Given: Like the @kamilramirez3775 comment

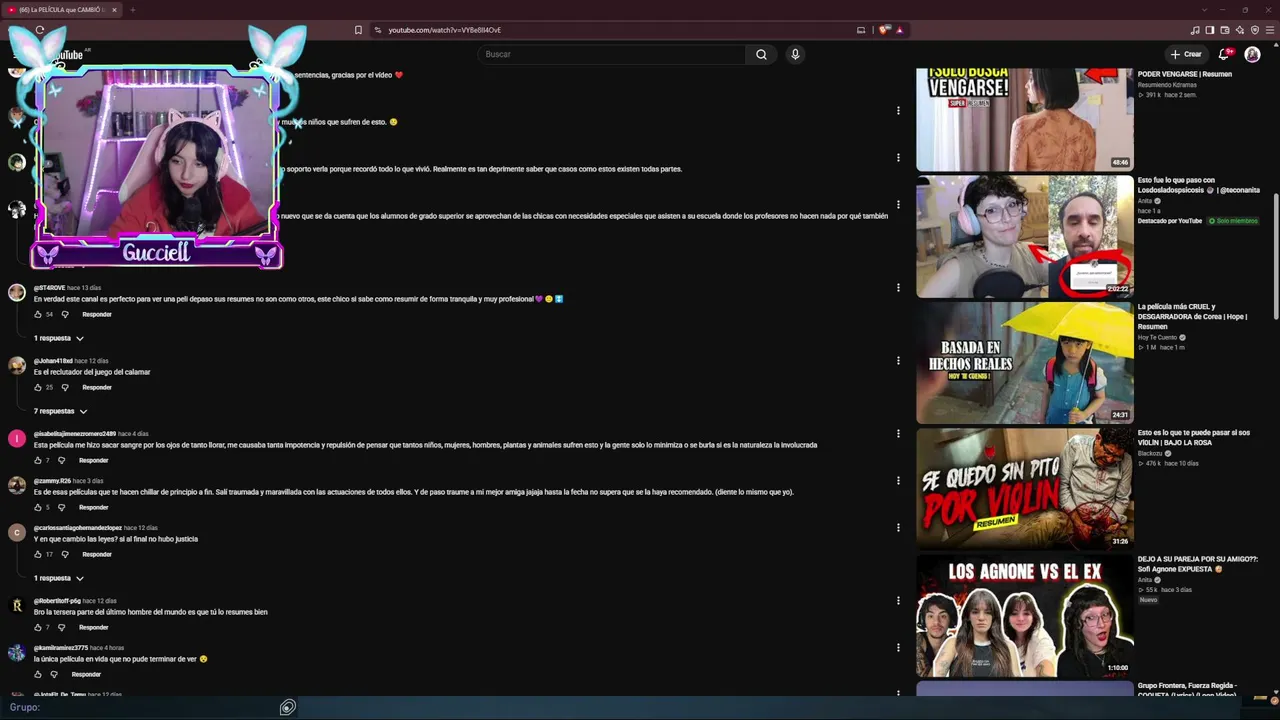Looking at the screenshot, I should pyautogui.click(x=38, y=674).
